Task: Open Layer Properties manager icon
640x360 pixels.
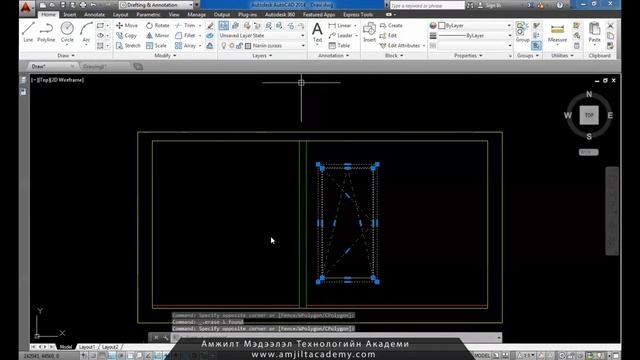Action: [x=224, y=26]
